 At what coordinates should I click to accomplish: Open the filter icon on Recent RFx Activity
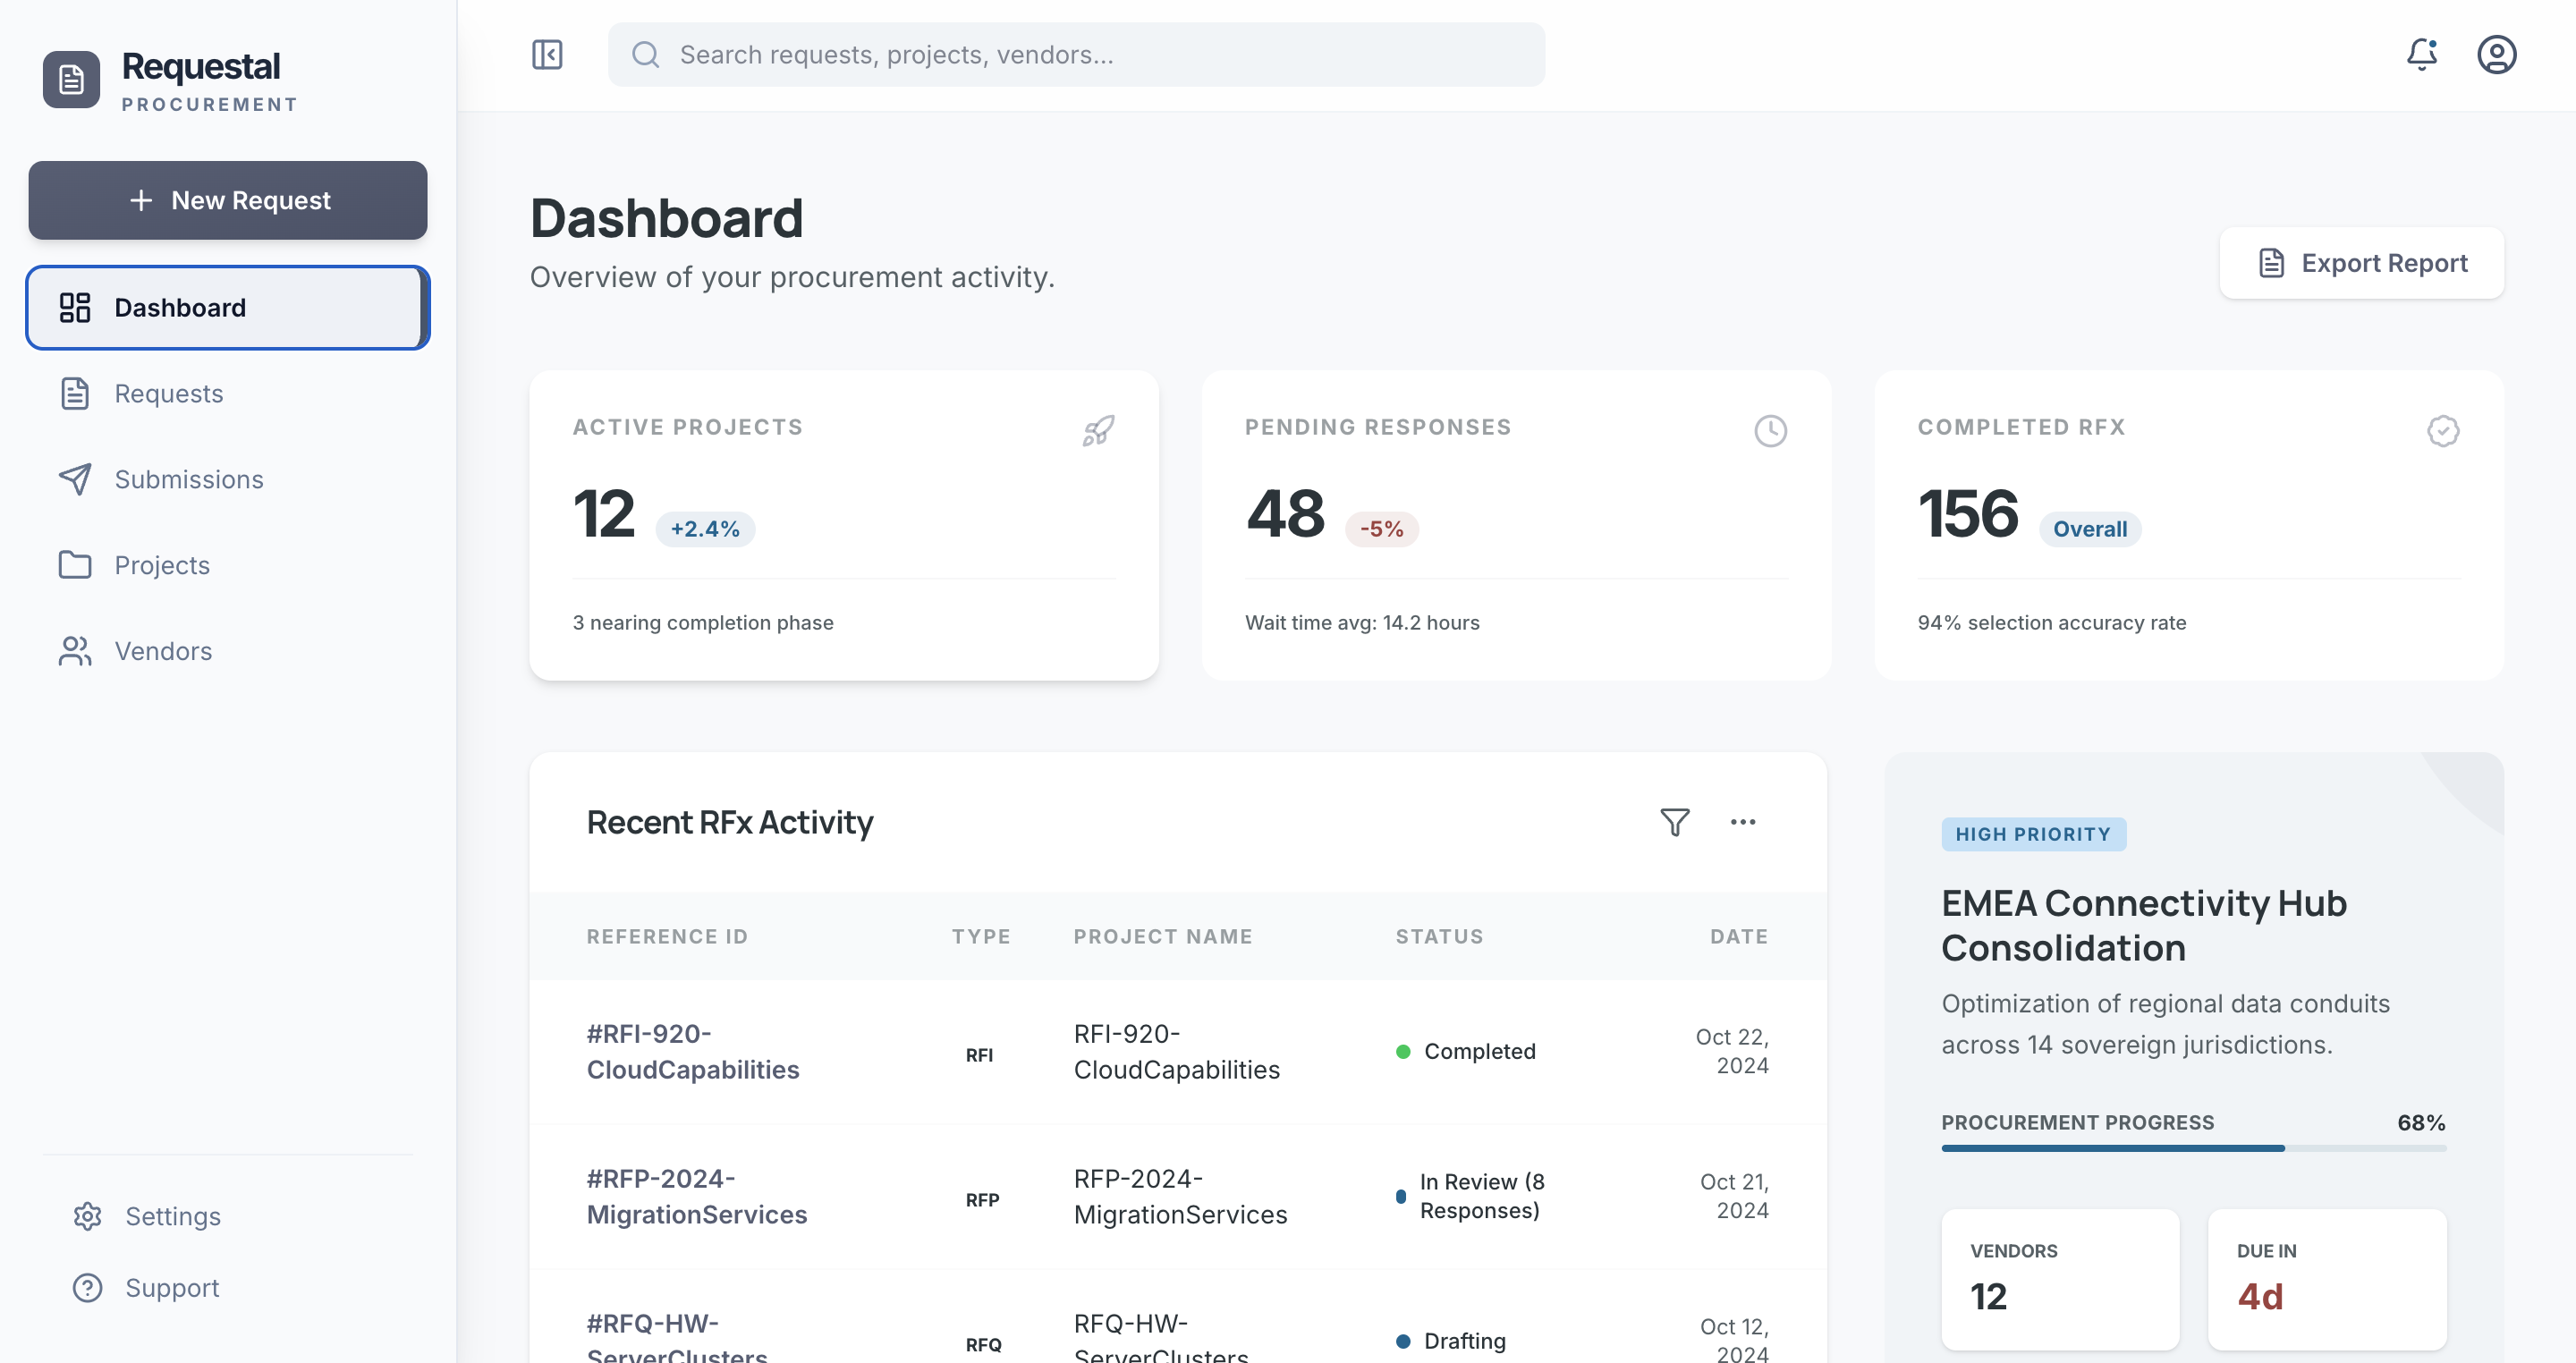tap(1676, 821)
